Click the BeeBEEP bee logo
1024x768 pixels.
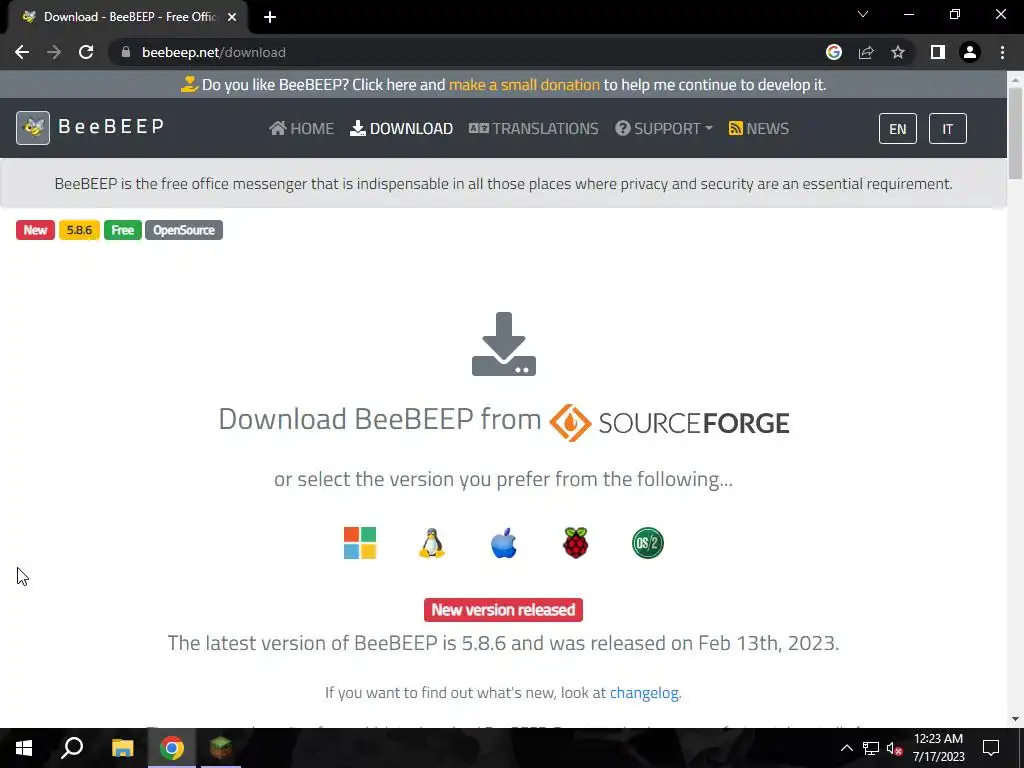click(x=33, y=128)
